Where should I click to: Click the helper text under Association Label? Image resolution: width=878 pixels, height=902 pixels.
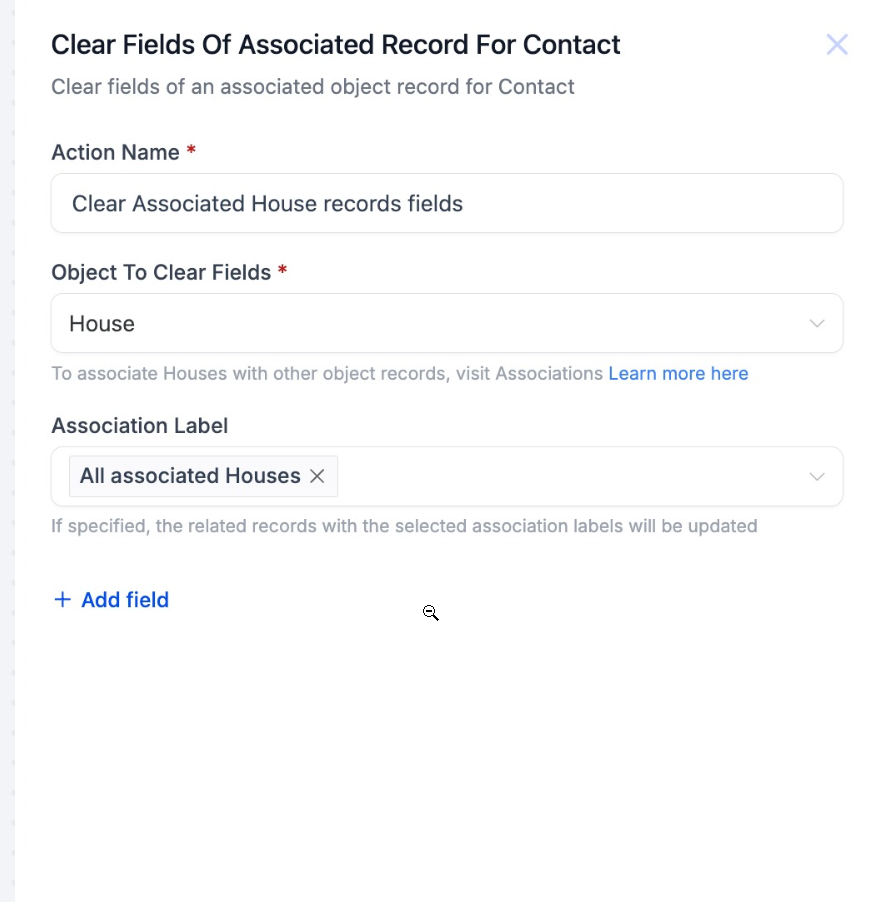click(x=403, y=526)
